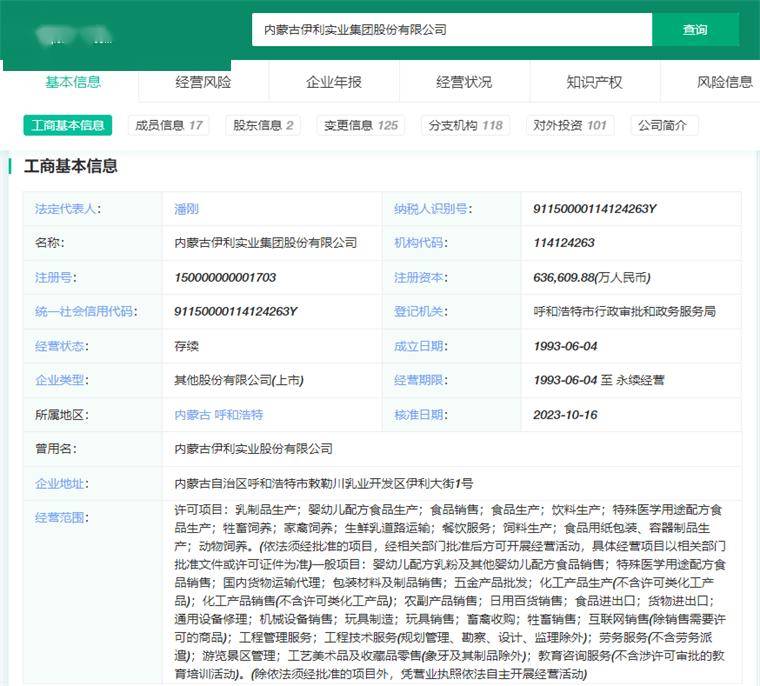This screenshot has height=686, width=760.
Task: Switch to the 经营状况 tab
Action: pyautogui.click(x=464, y=82)
